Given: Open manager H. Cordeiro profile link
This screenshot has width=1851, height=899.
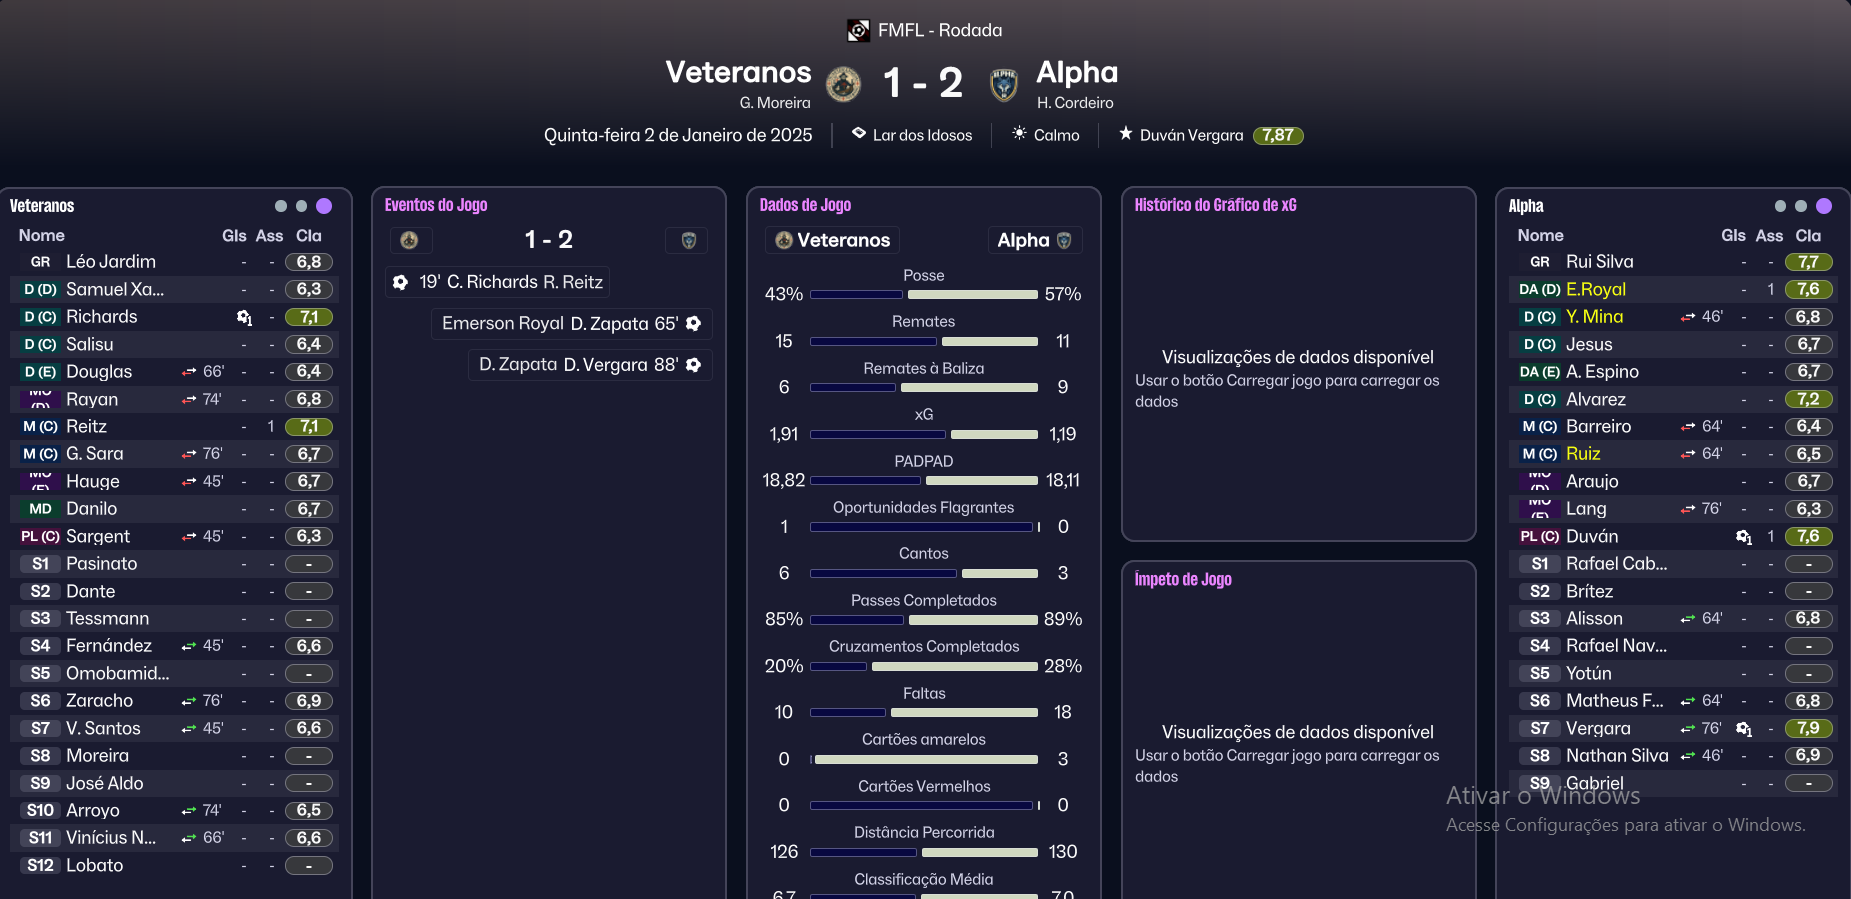Looking at the screenshot, I should [x=1075, y=103].
